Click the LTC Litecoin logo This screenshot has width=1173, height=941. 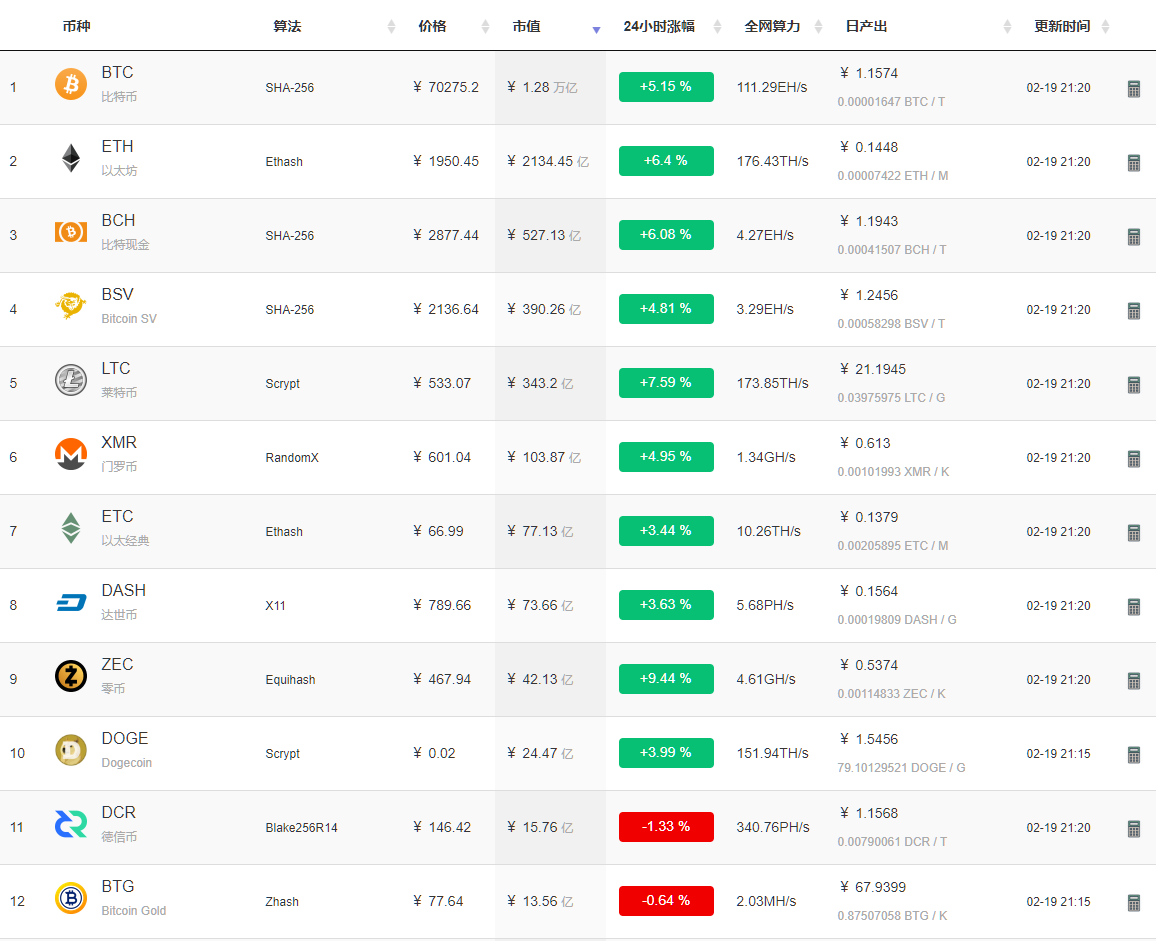71,380
